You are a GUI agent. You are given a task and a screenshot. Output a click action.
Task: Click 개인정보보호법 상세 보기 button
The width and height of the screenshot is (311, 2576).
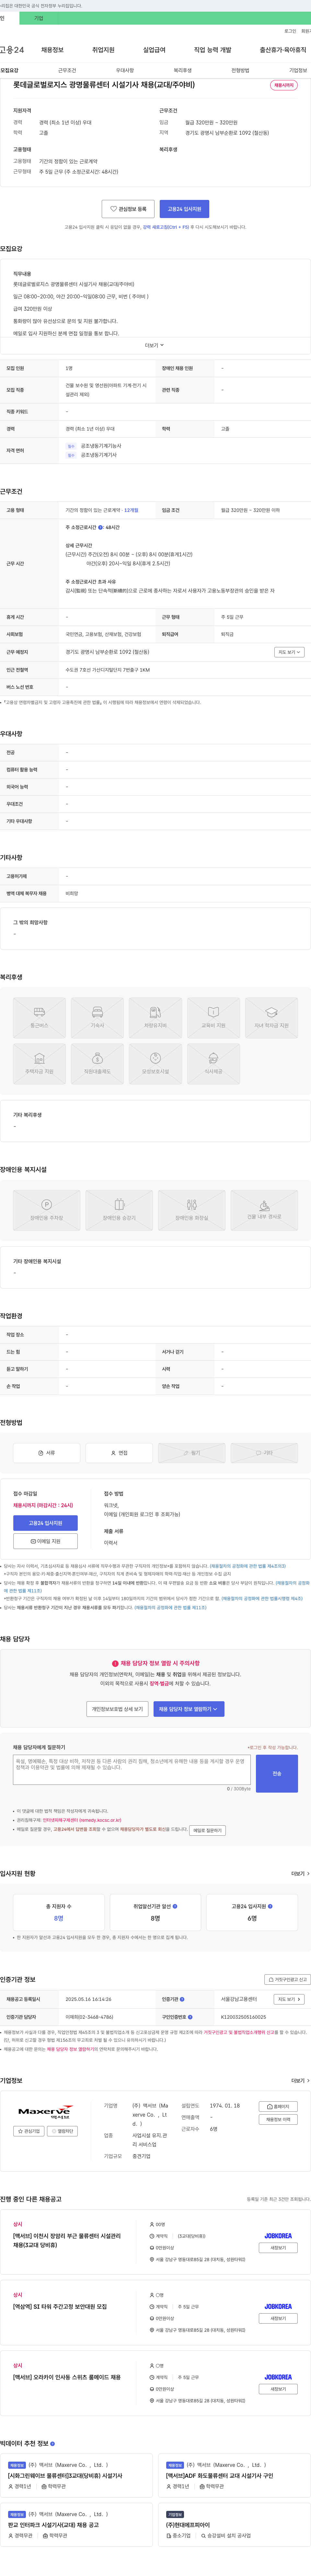point(117,1709)
